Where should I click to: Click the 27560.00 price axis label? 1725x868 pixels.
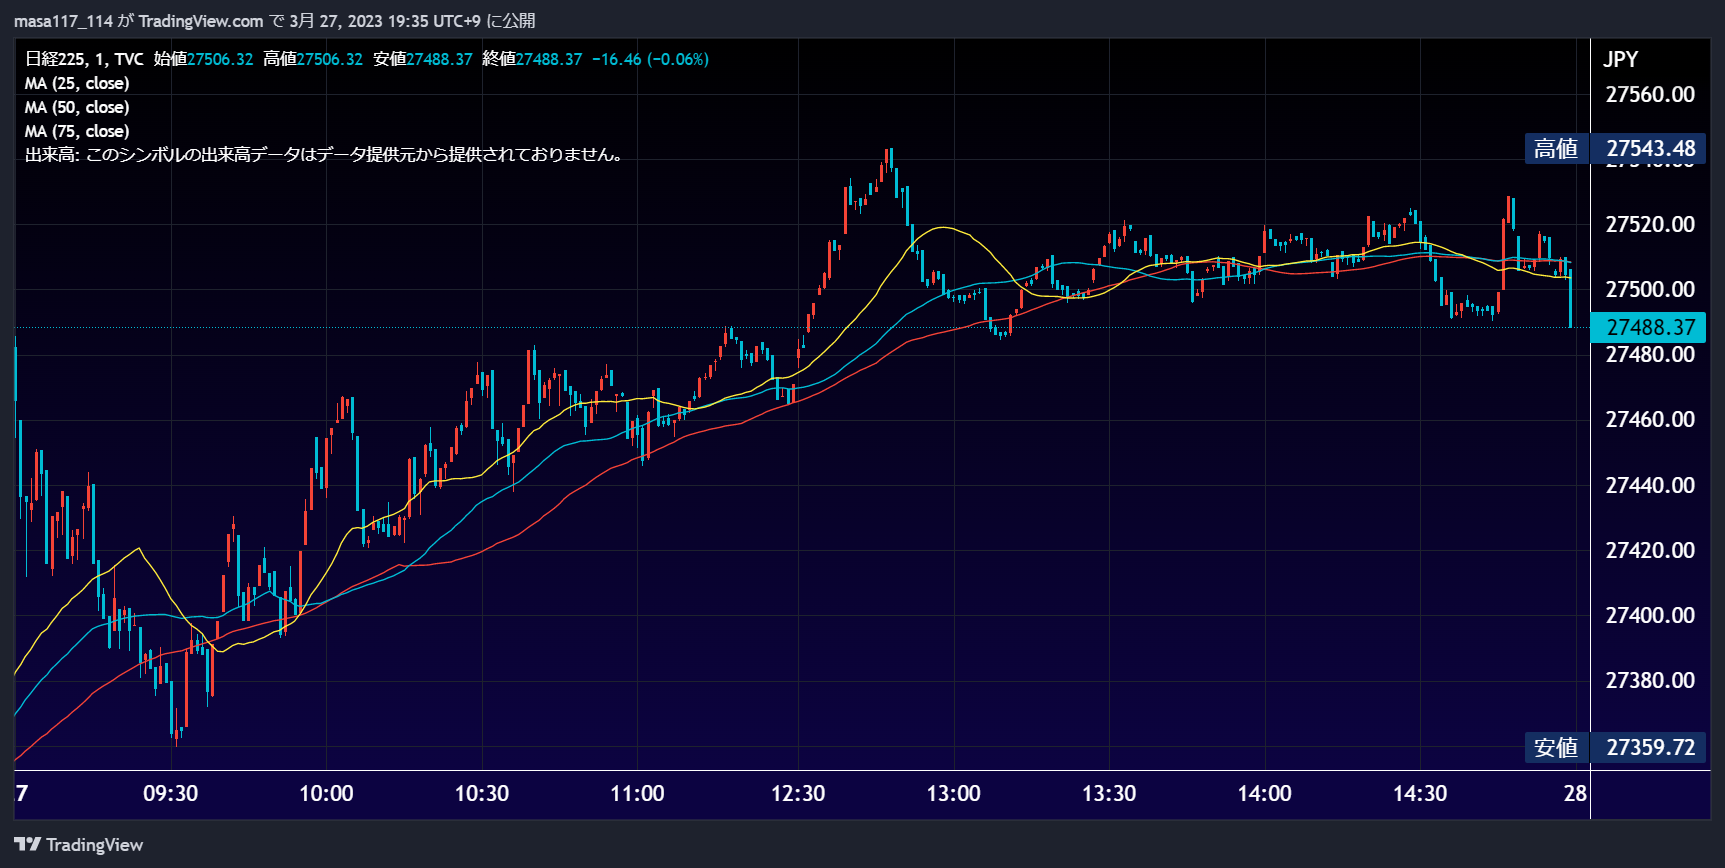pyautogui.click(x=1650, y=94)
